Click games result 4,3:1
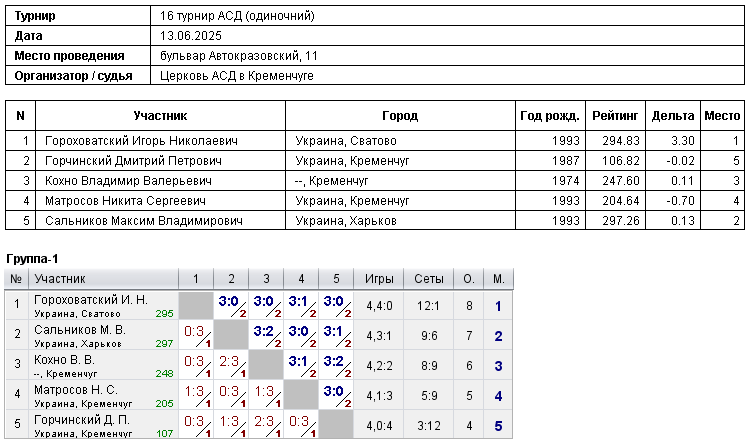 click(379, 336)
